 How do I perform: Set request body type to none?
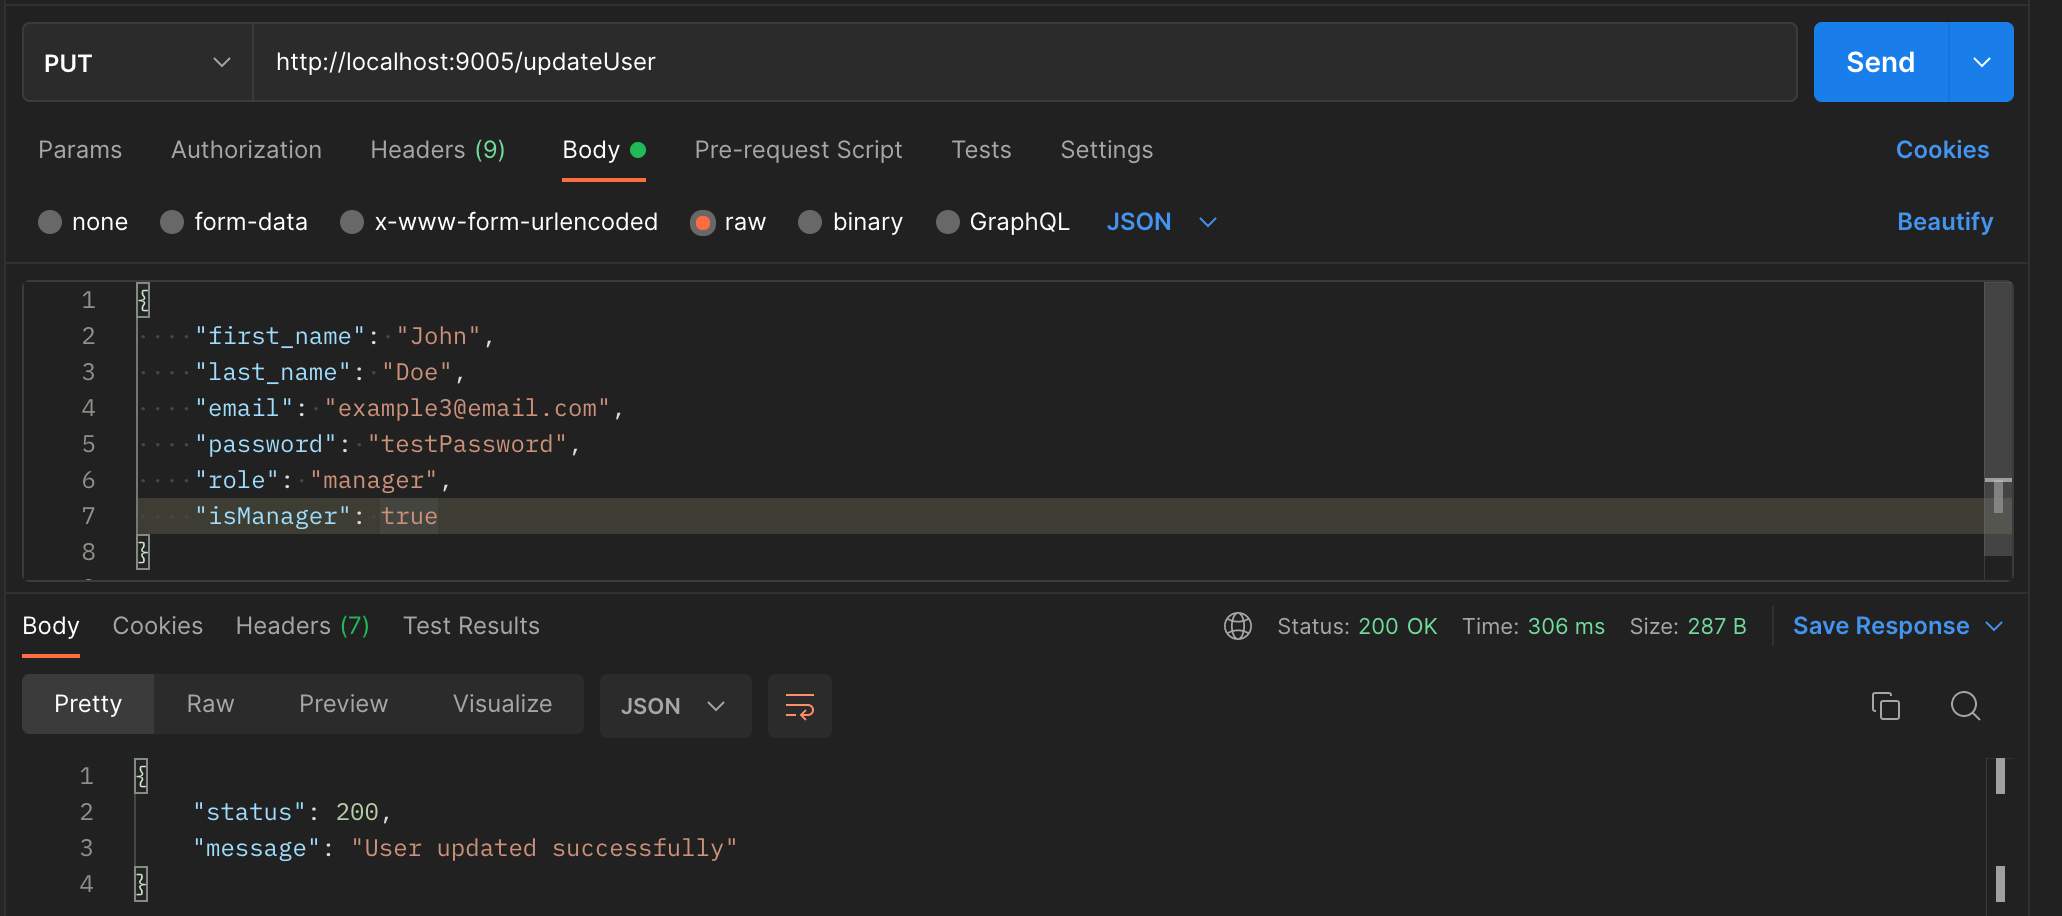coord(84,222)
